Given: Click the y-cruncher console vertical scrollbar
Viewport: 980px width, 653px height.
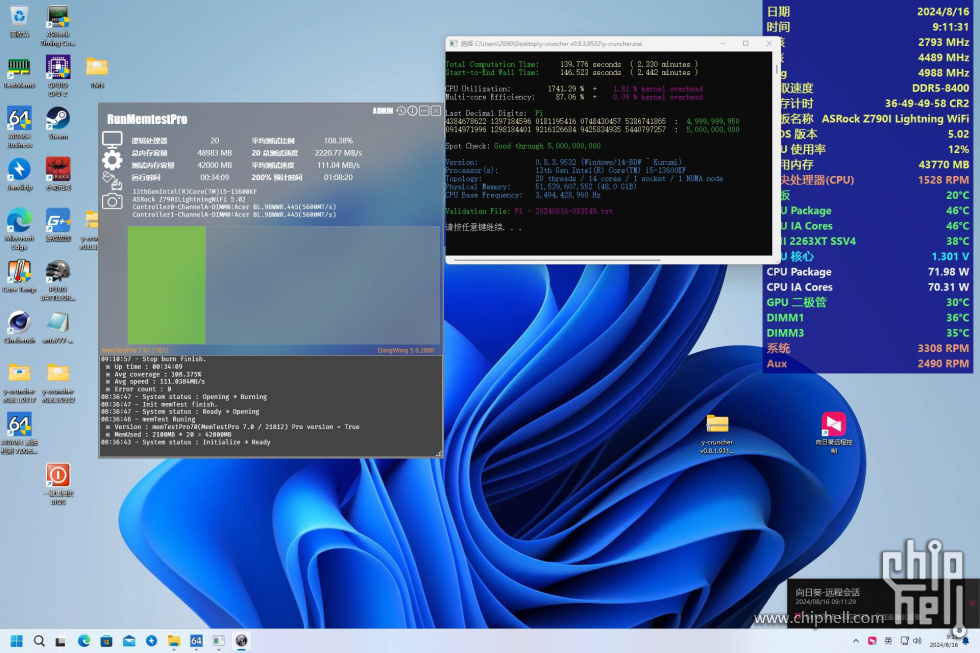Looking at the screenshot, I should (777, 69).
